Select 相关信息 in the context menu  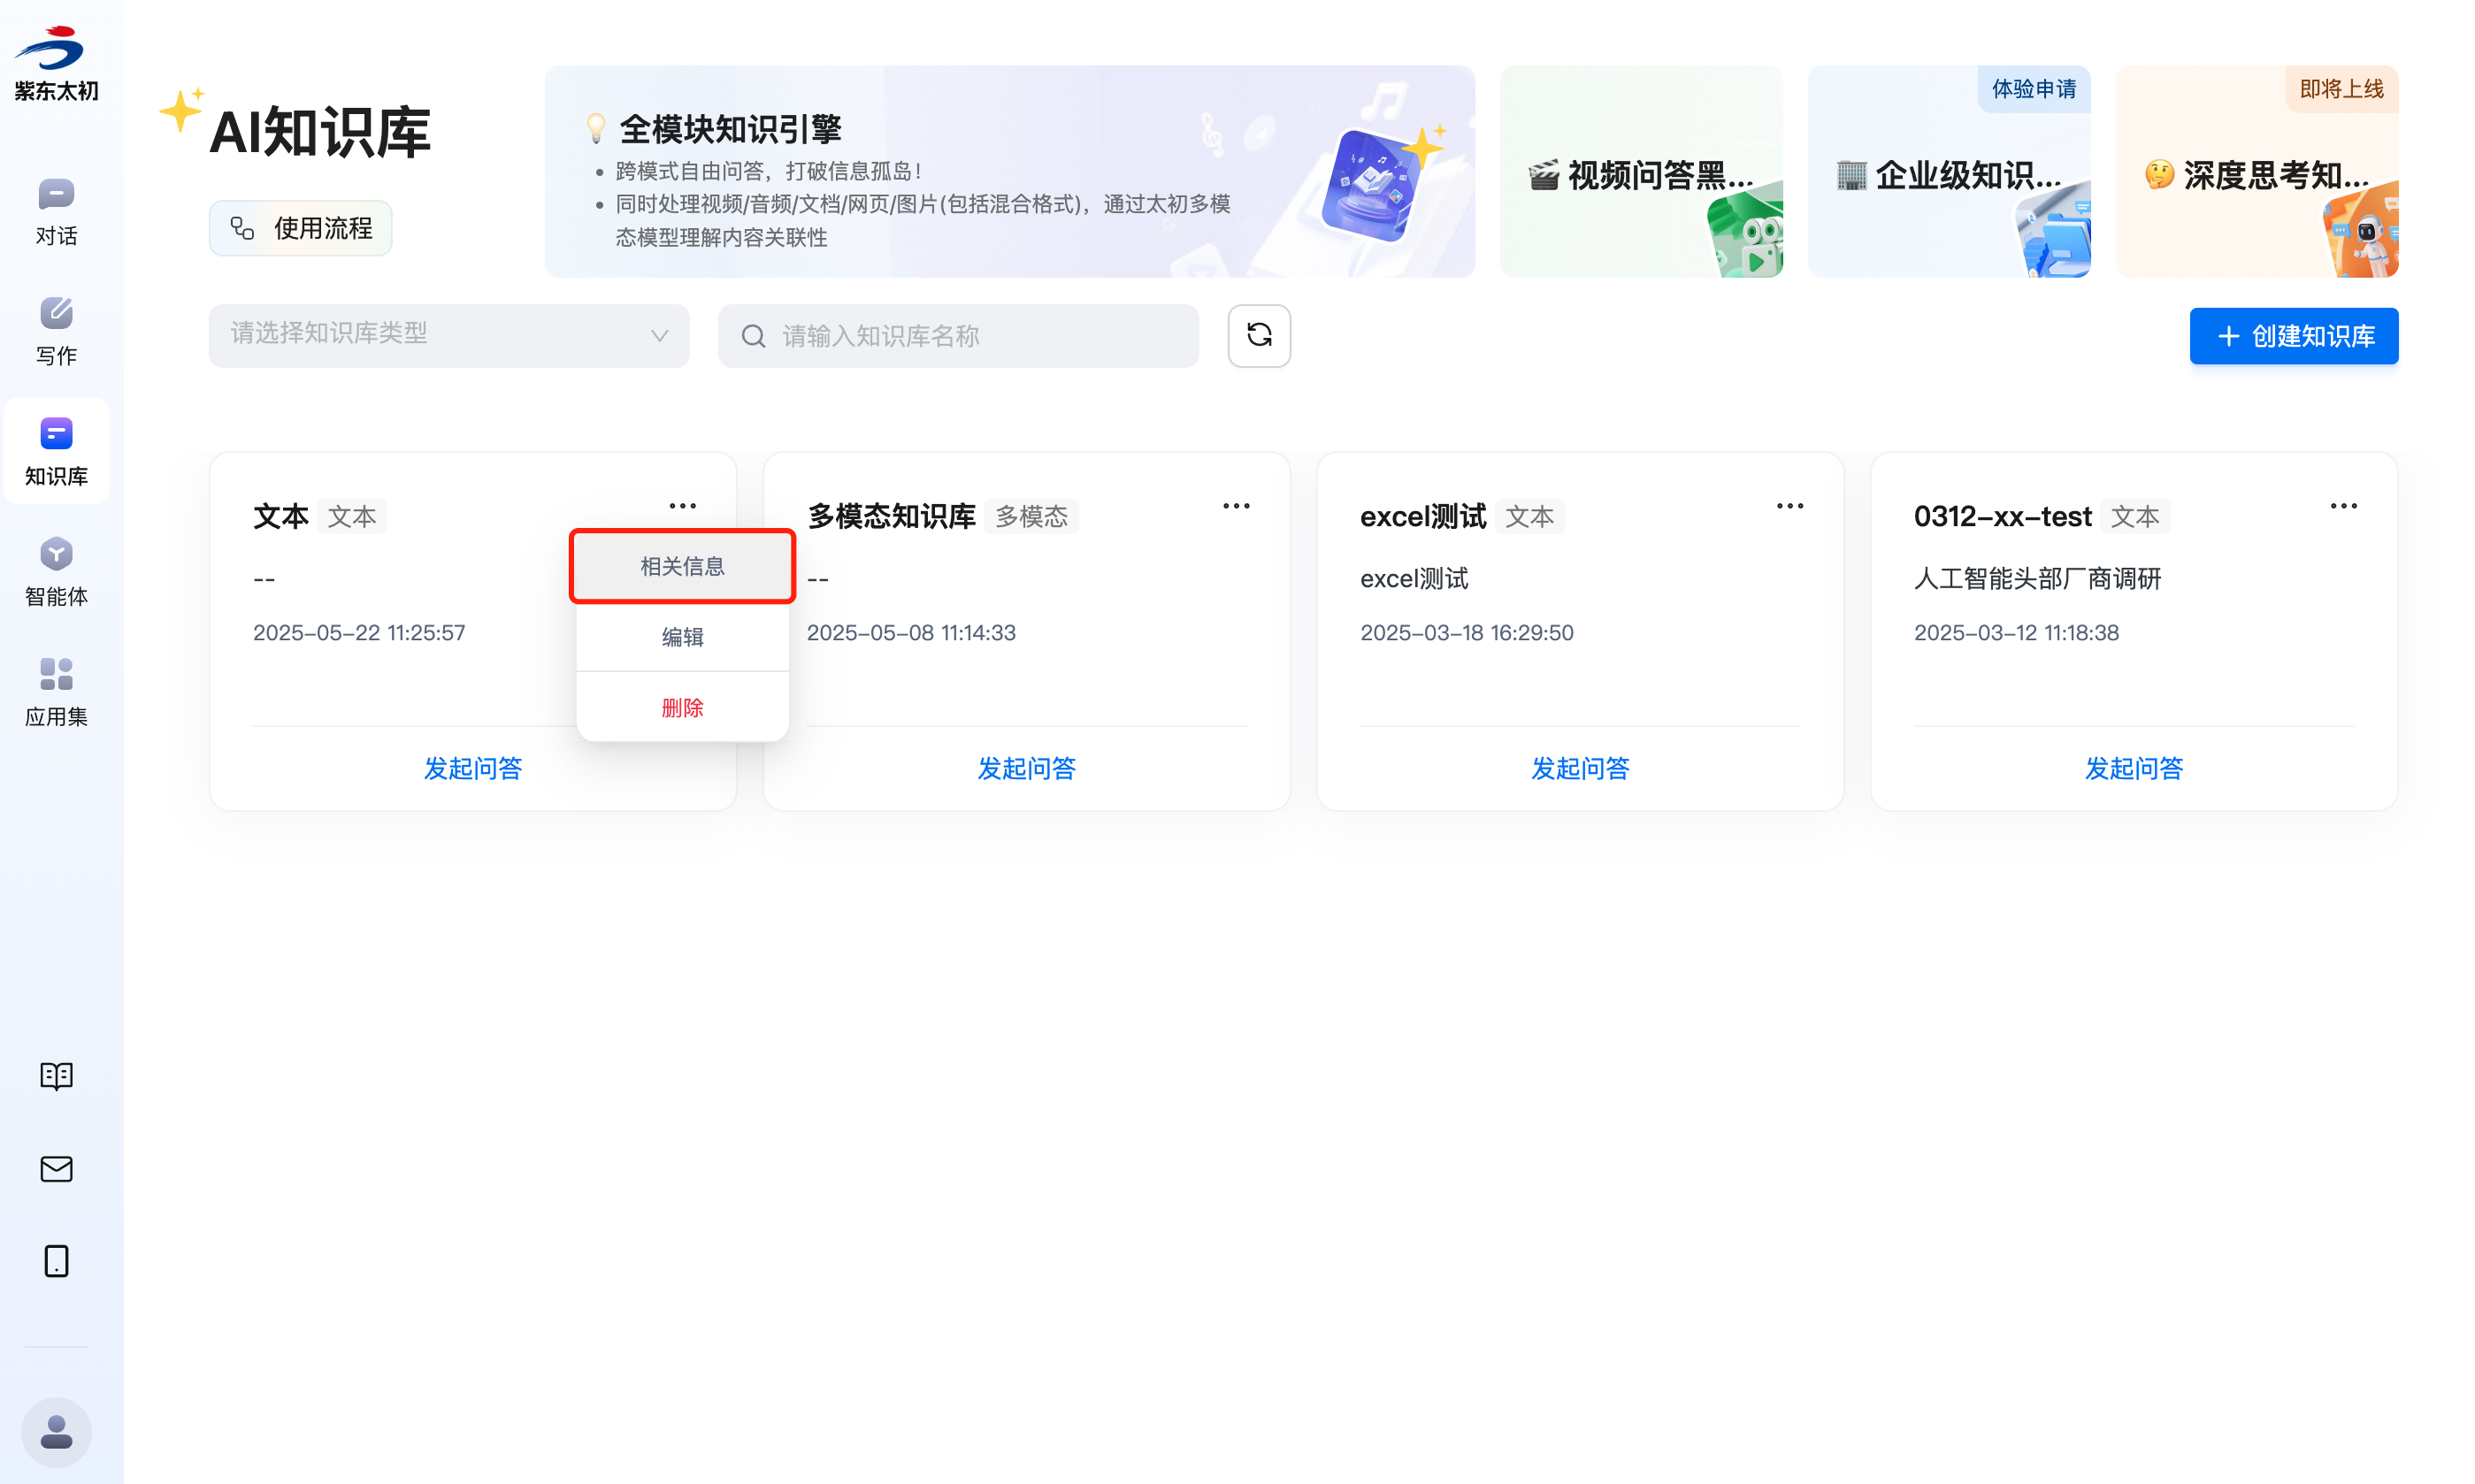coord(682,566)
